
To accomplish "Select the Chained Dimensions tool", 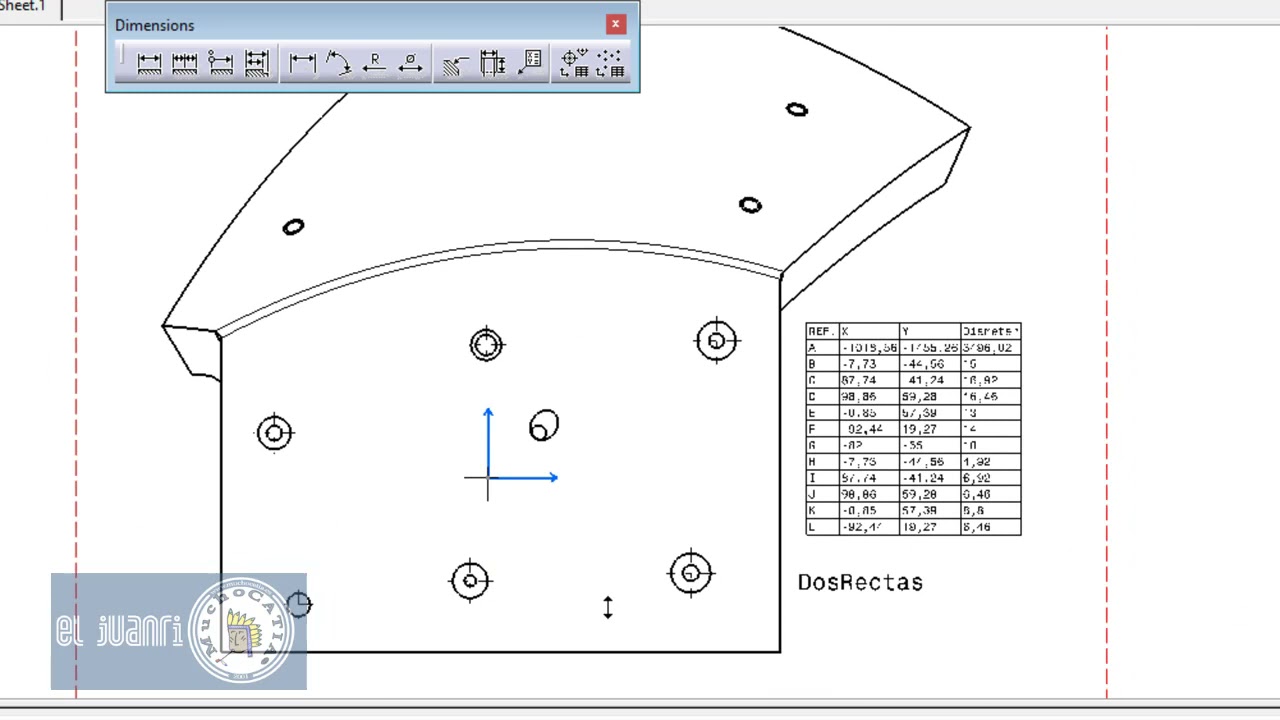I will 185,64.
